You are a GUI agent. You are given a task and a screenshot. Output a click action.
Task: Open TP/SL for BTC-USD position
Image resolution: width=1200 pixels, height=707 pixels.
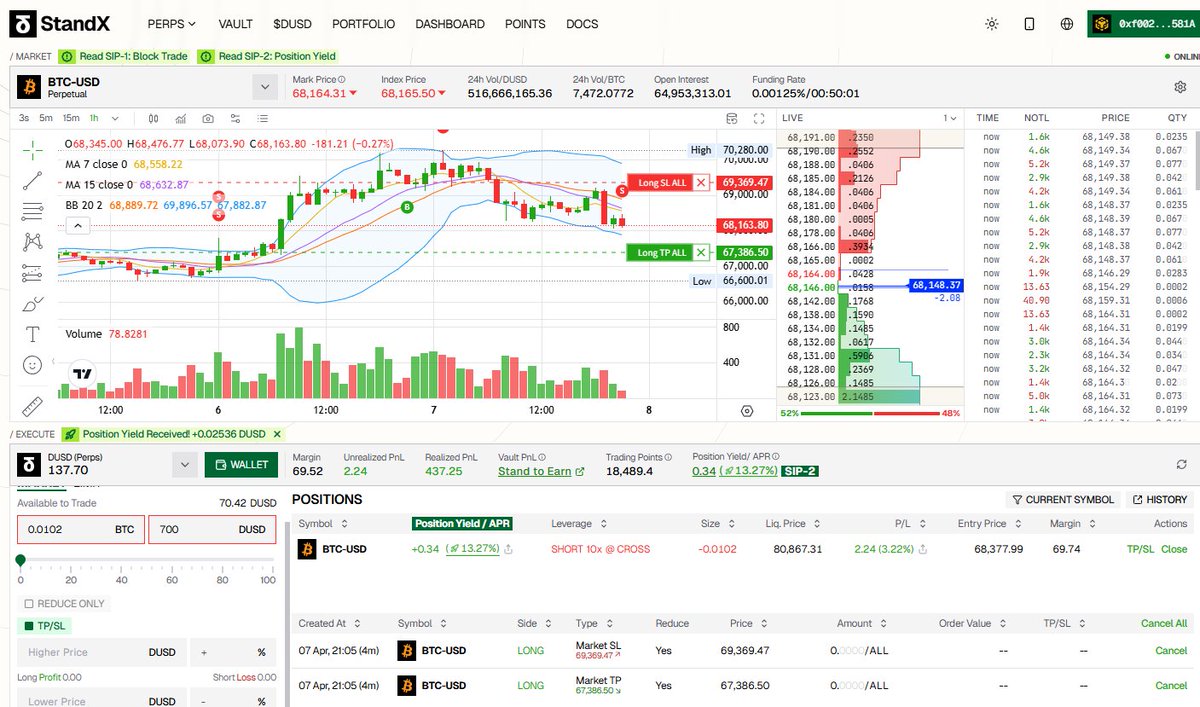1140,549
